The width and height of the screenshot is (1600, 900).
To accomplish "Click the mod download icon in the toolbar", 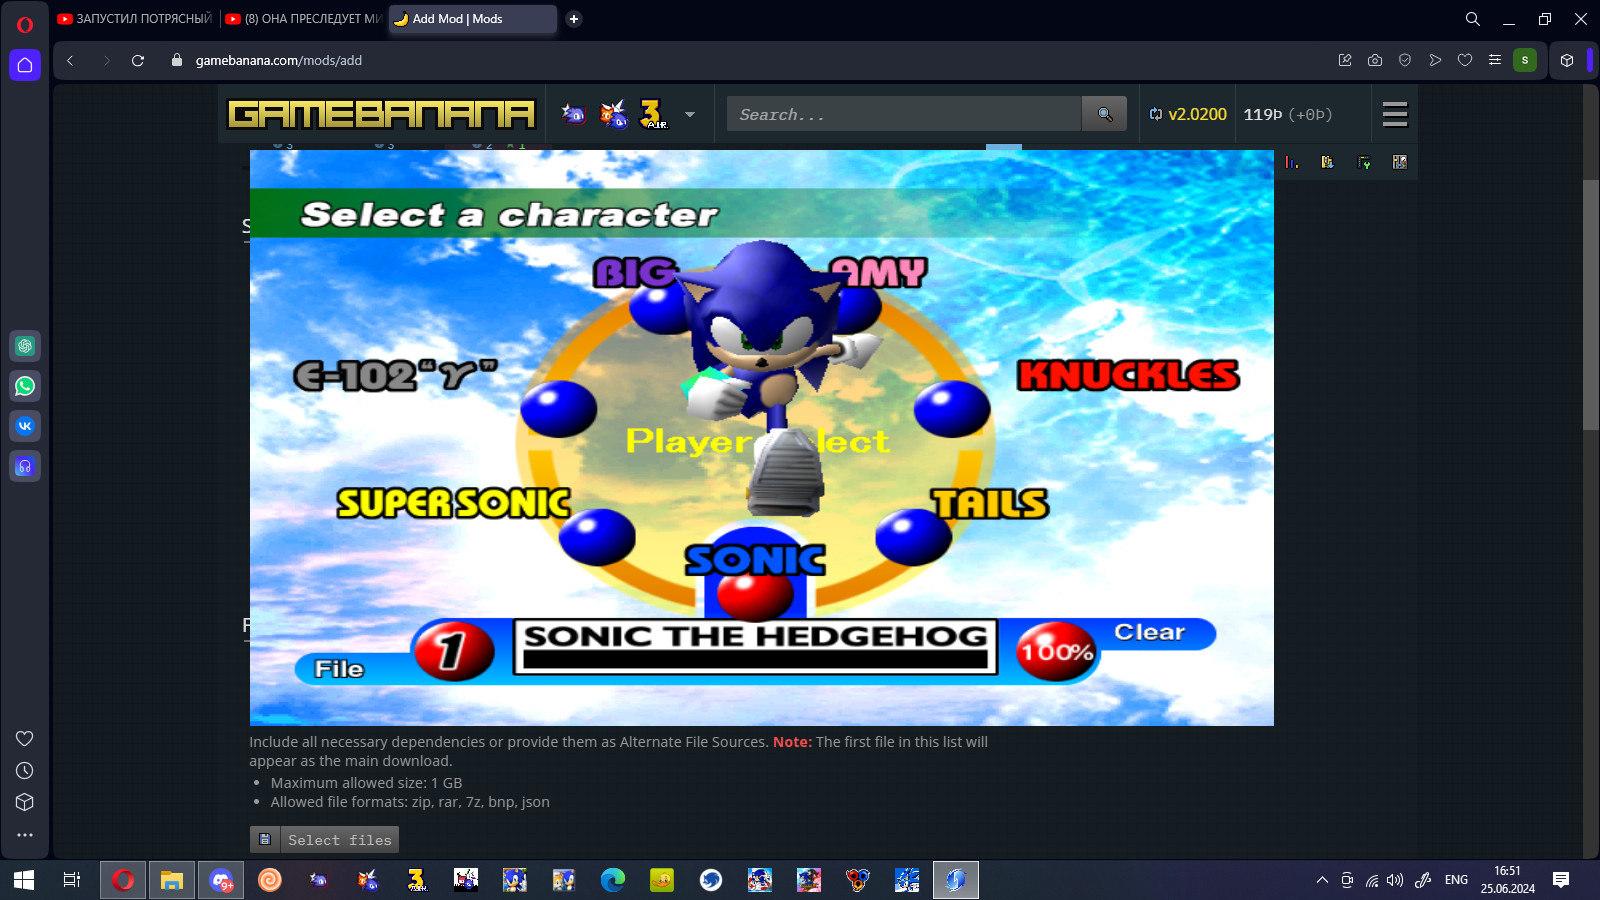I will [1327, 161].
